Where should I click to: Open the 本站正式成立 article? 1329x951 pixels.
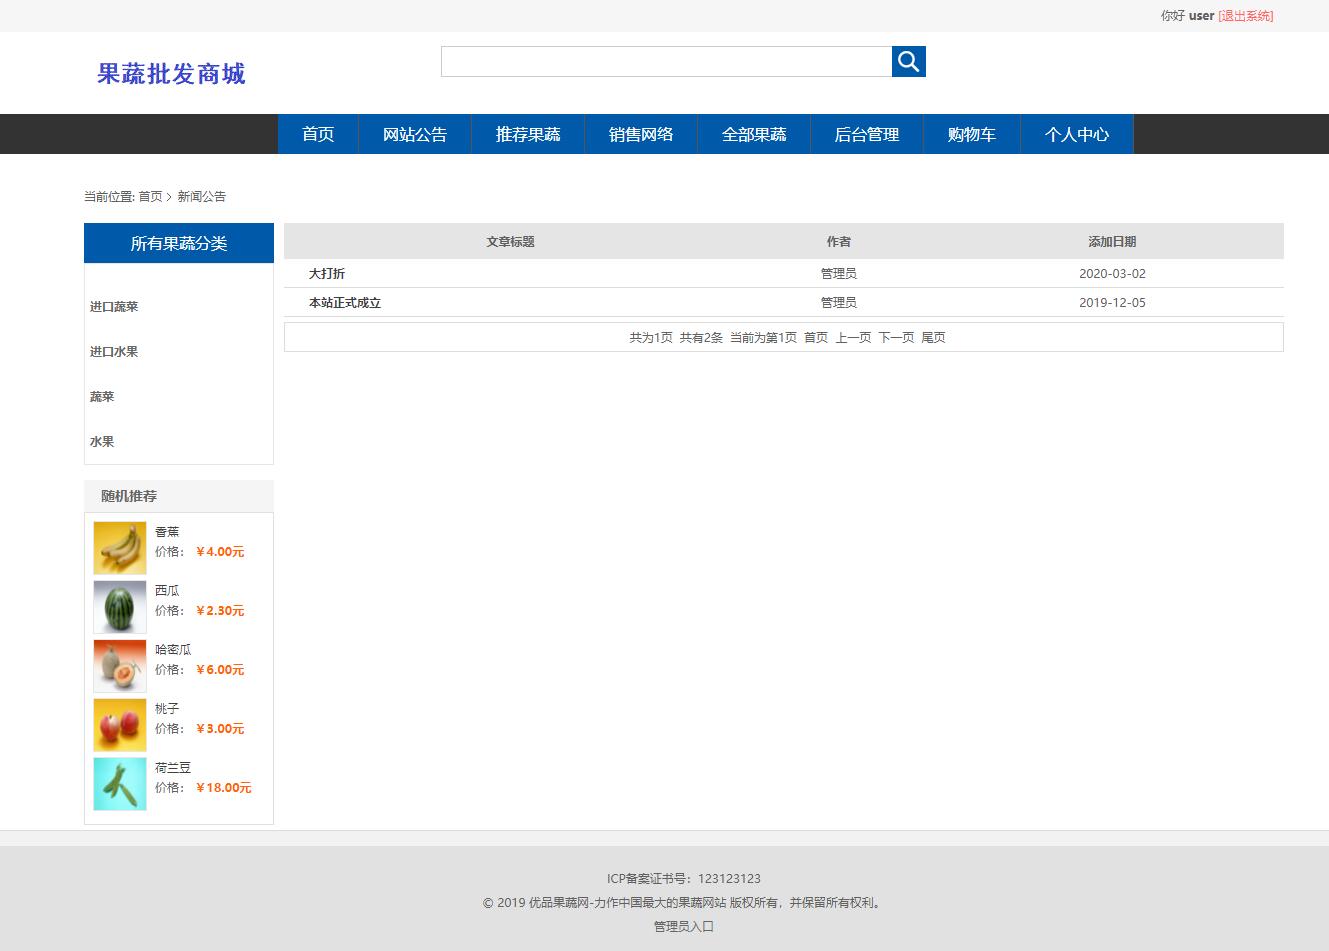(343, 302)
